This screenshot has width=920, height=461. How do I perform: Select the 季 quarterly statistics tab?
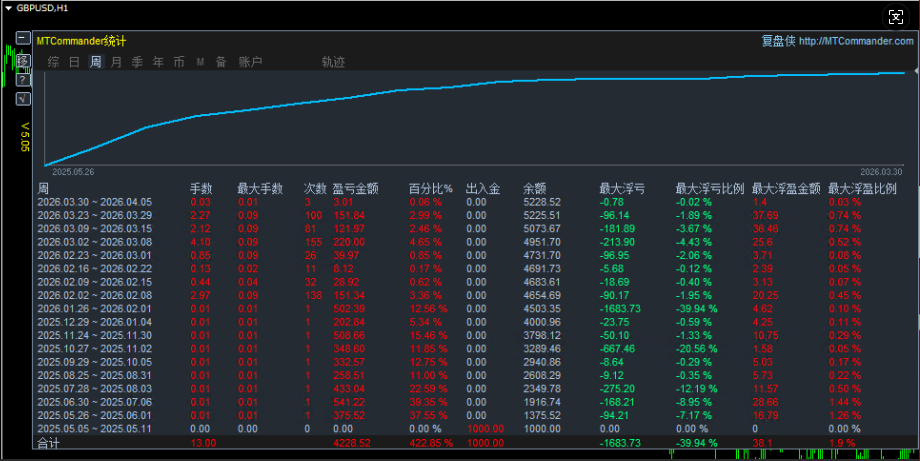pos(137,62)
